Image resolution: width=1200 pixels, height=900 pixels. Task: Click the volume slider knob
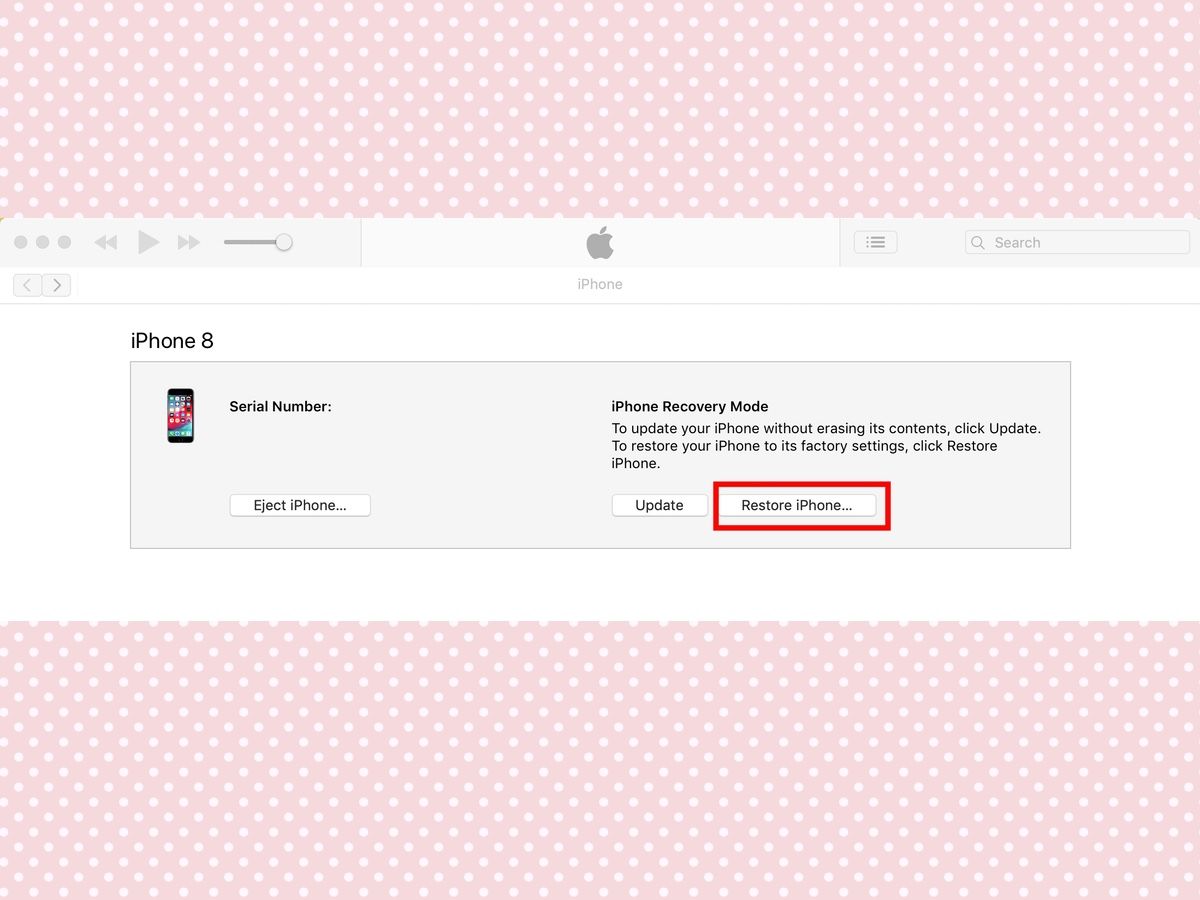(284, 241)
